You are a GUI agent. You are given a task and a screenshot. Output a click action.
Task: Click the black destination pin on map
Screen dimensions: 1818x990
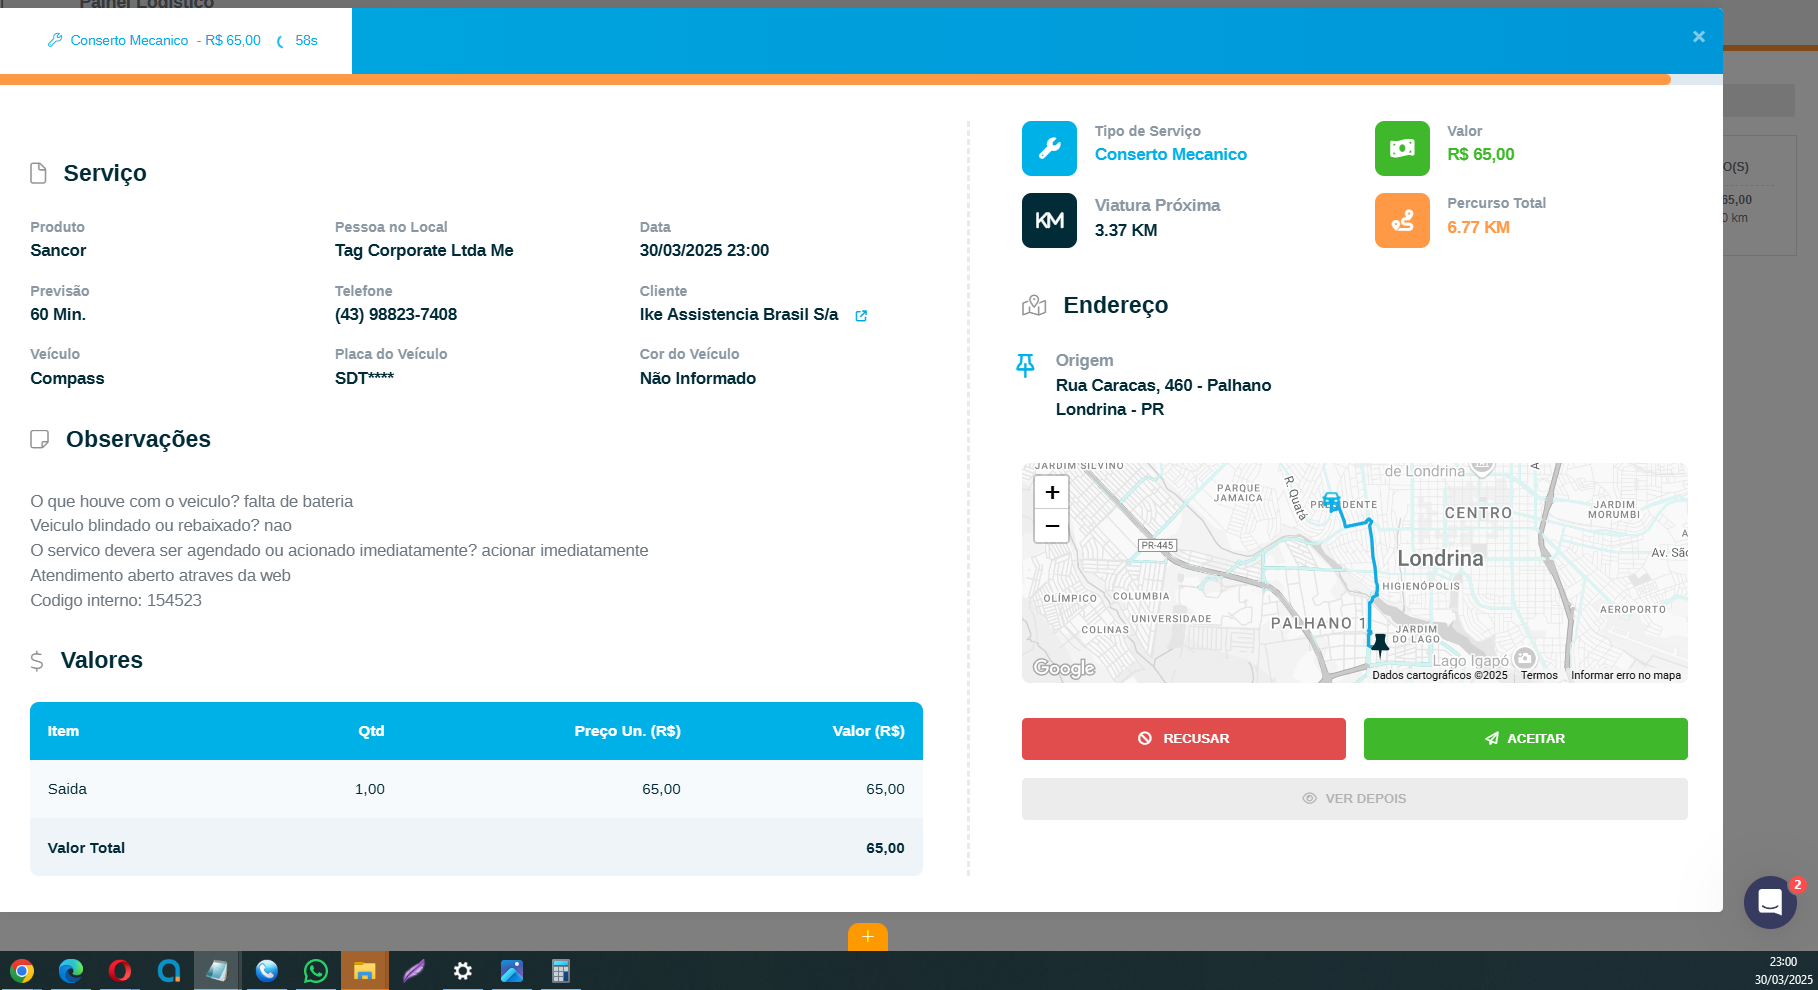pos(1380,643)
